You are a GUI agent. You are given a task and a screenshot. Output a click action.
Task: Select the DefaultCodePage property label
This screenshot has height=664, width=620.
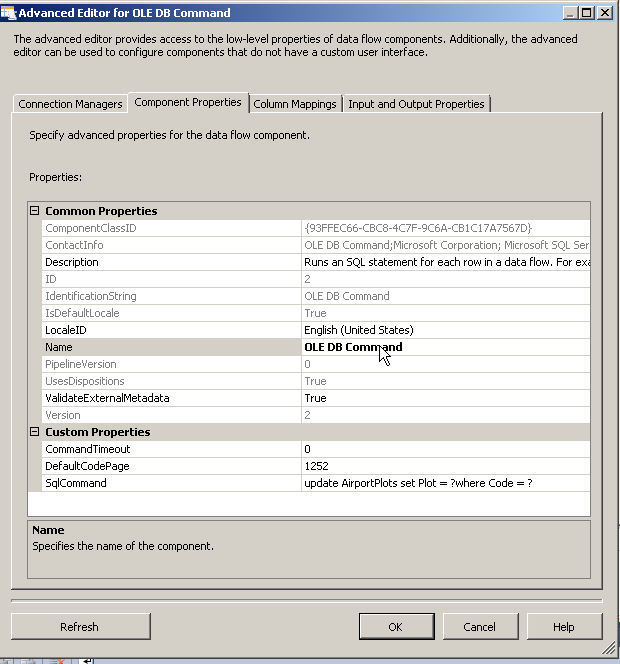[x=87, y=466]
